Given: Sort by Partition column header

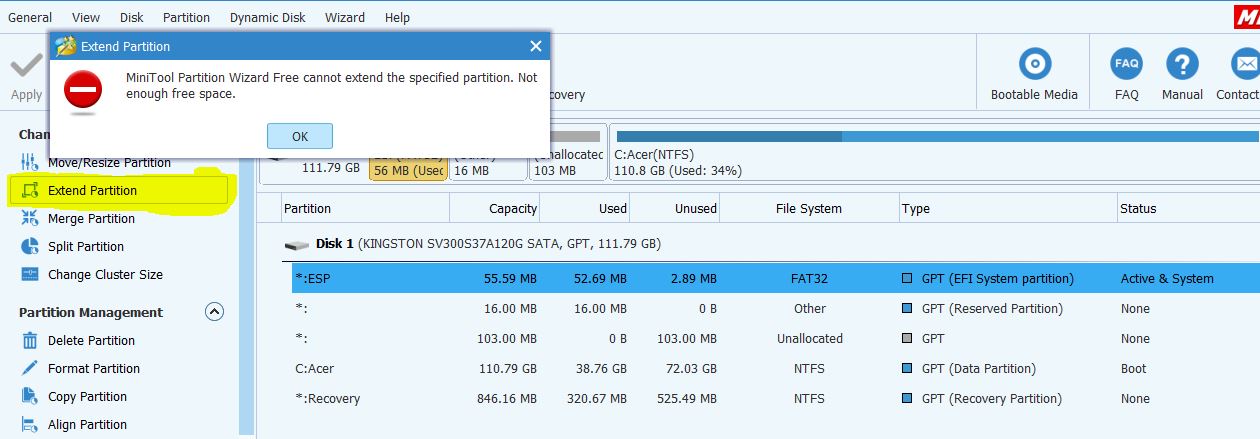Looking at the screenshot, I should 365,208.
